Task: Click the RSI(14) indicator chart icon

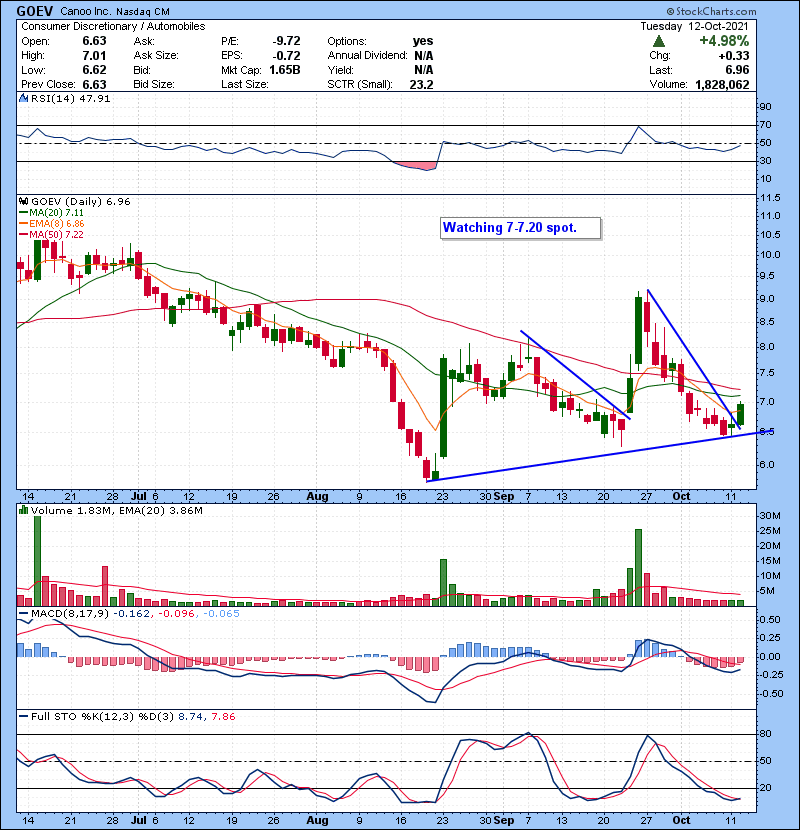Action: pos(23,98)
